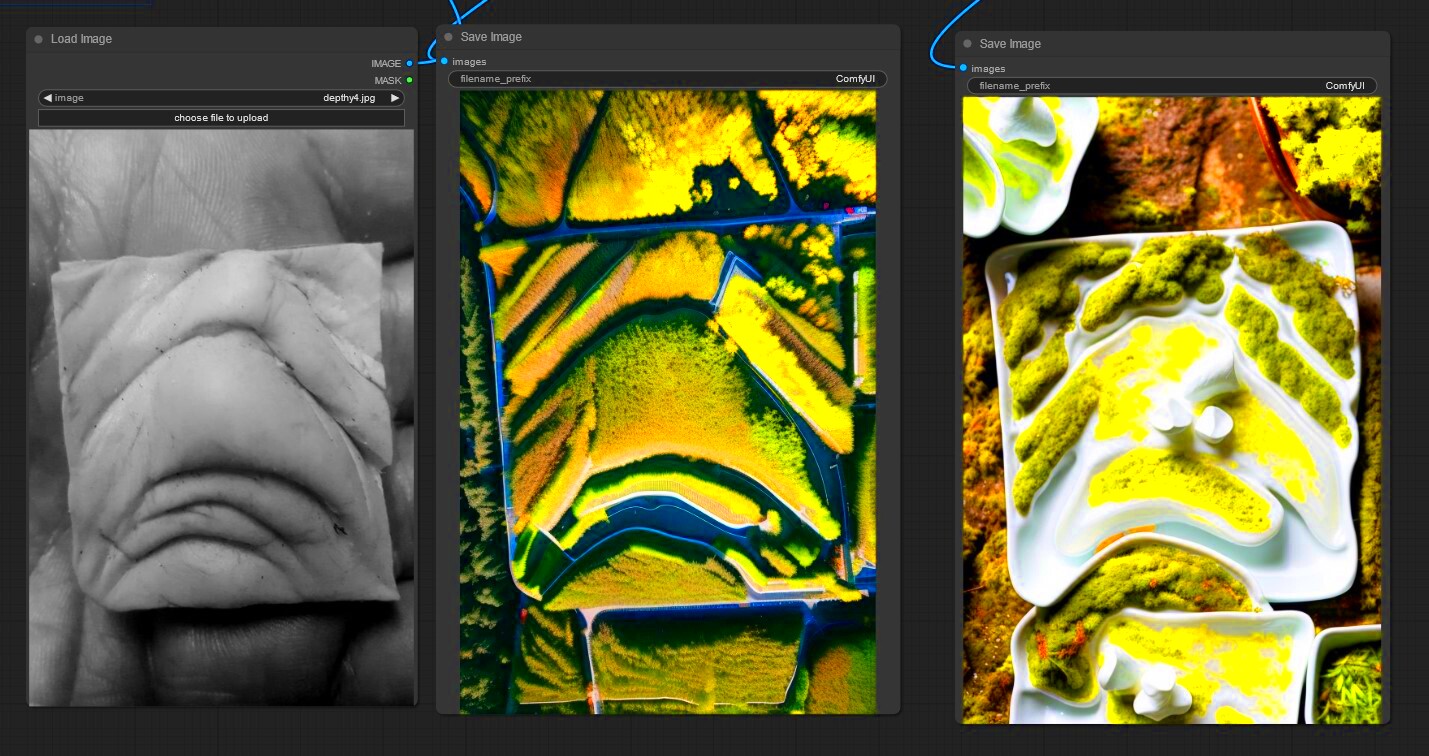Click the IMAGE output label

click(x=386, y=63)
